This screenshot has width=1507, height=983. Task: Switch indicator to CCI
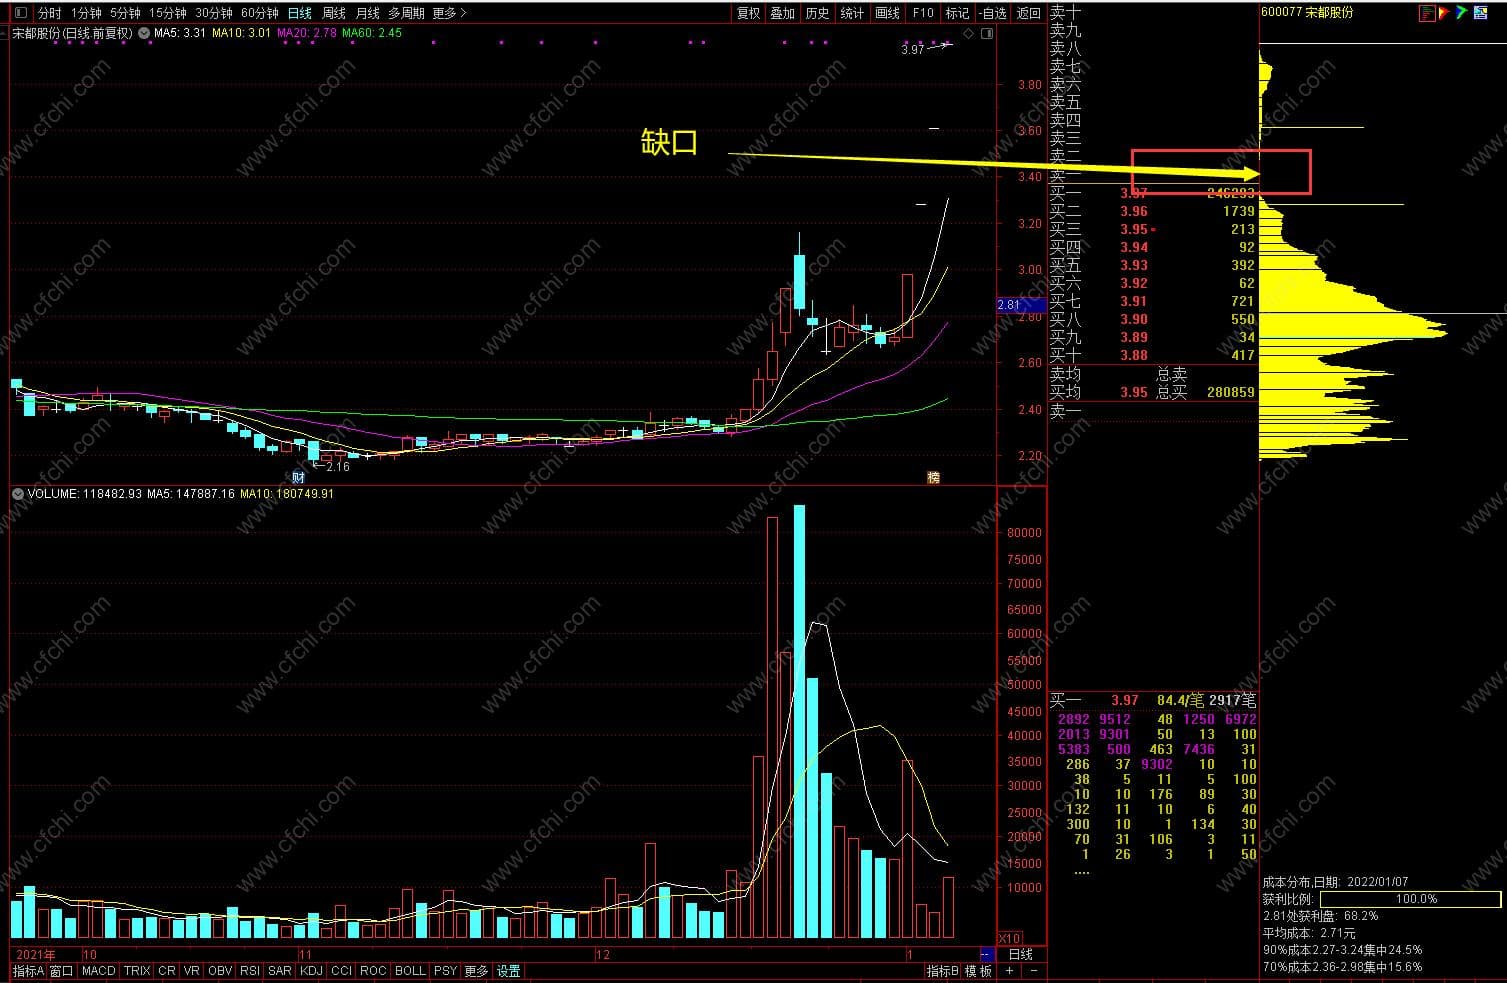point(341,971)
